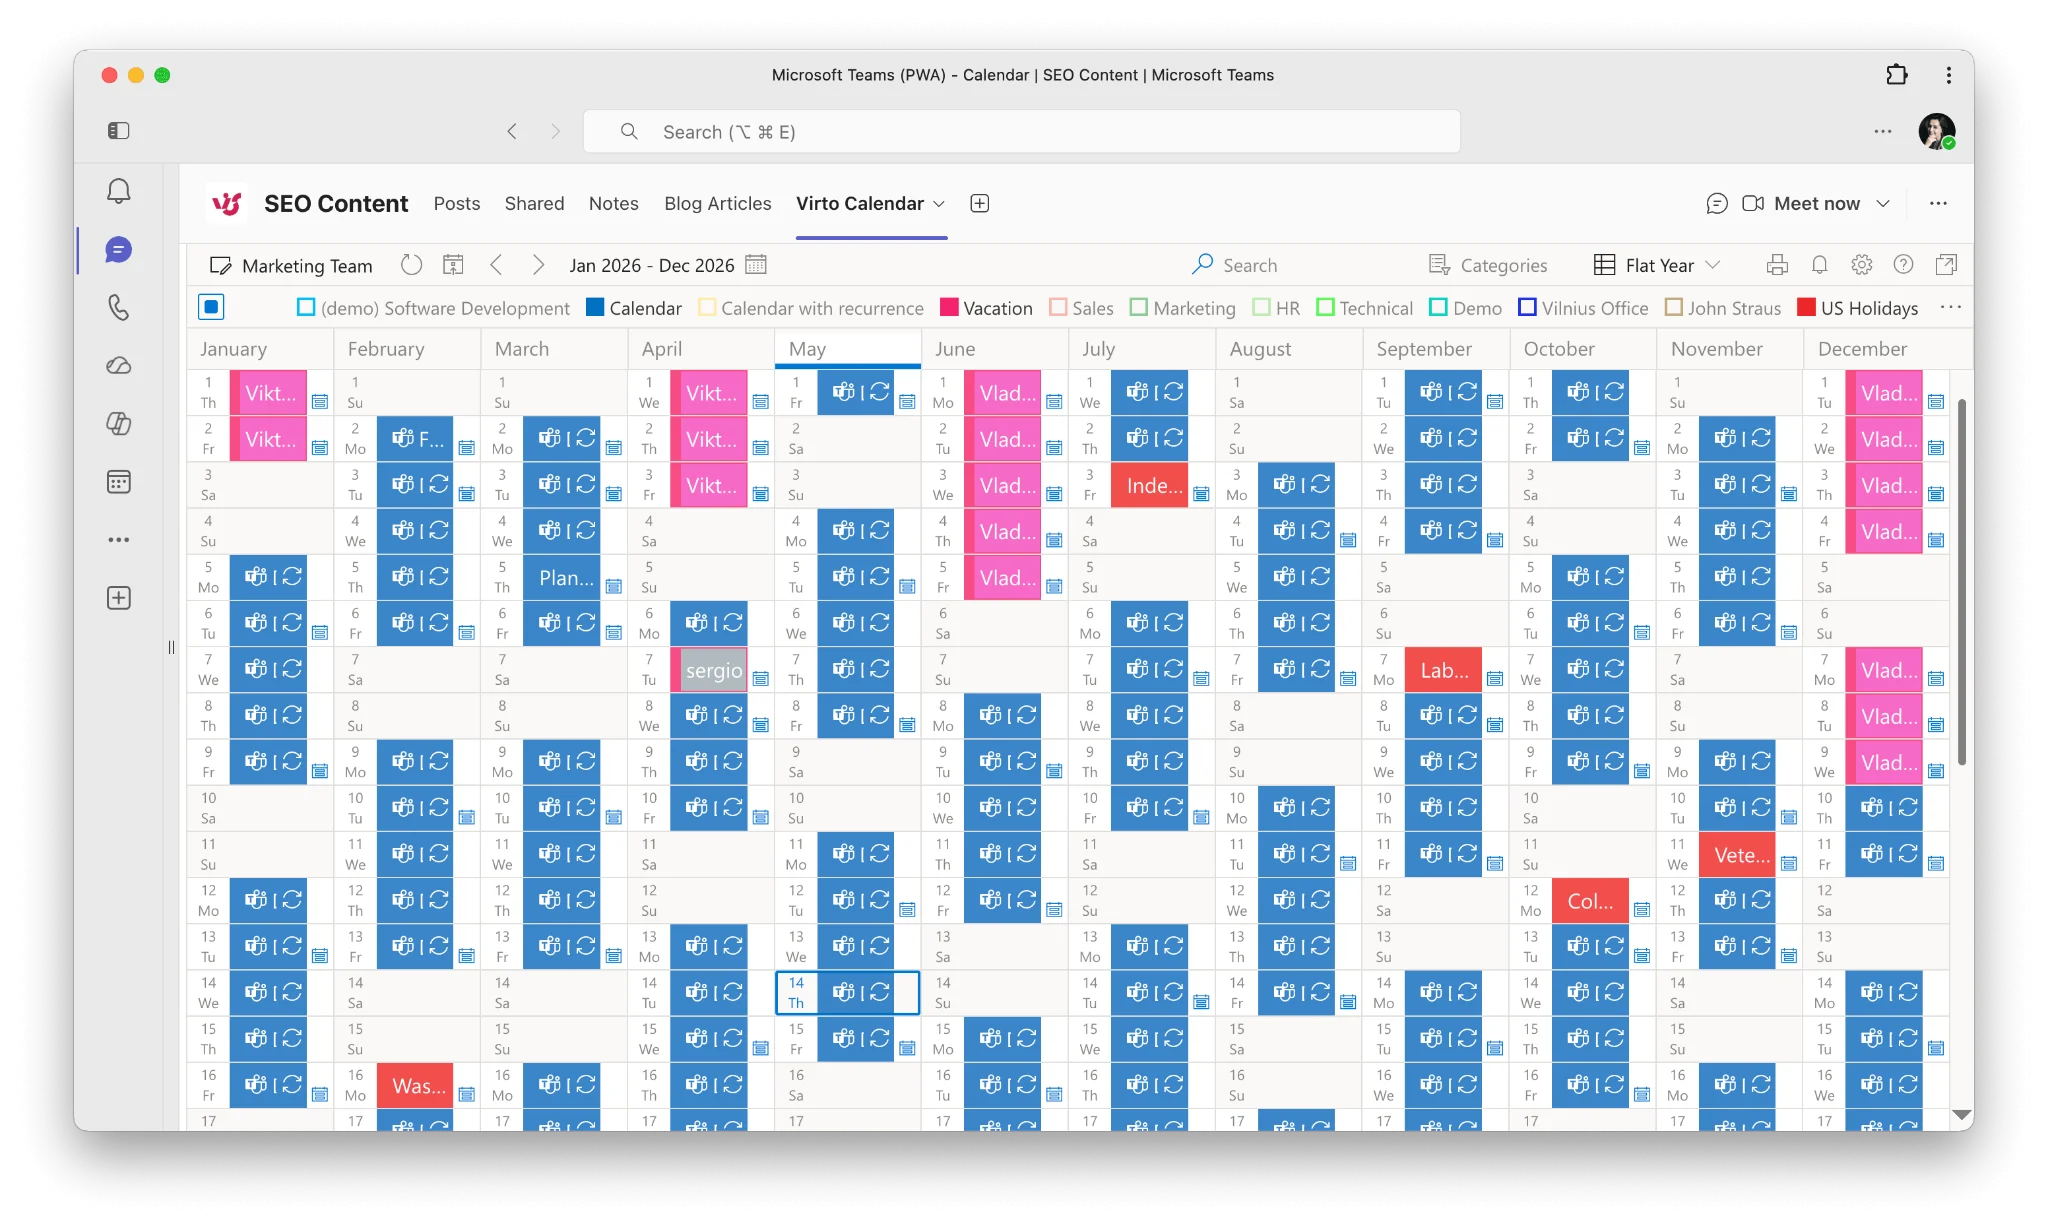
Task: Open the Marketing Team calendar selector
Action: click(x=291, y=266)
